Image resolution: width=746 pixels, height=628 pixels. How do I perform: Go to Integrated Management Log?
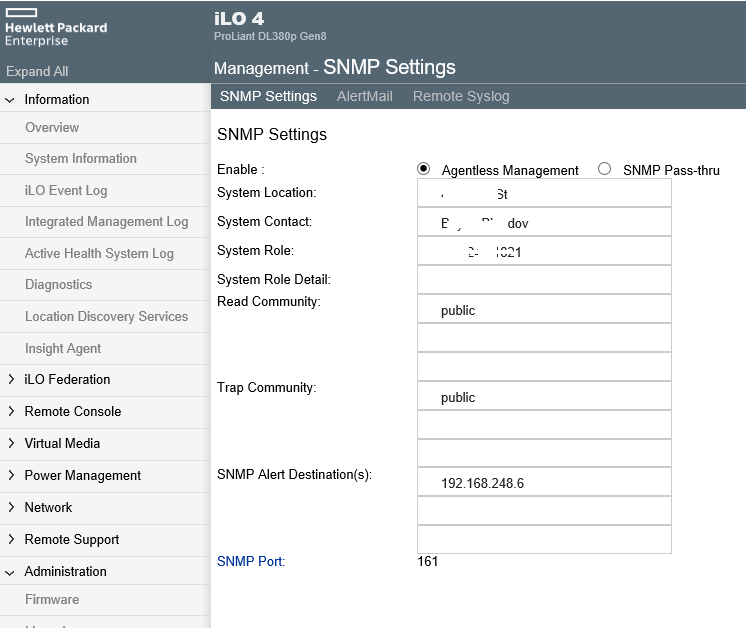tap(106, 222)
